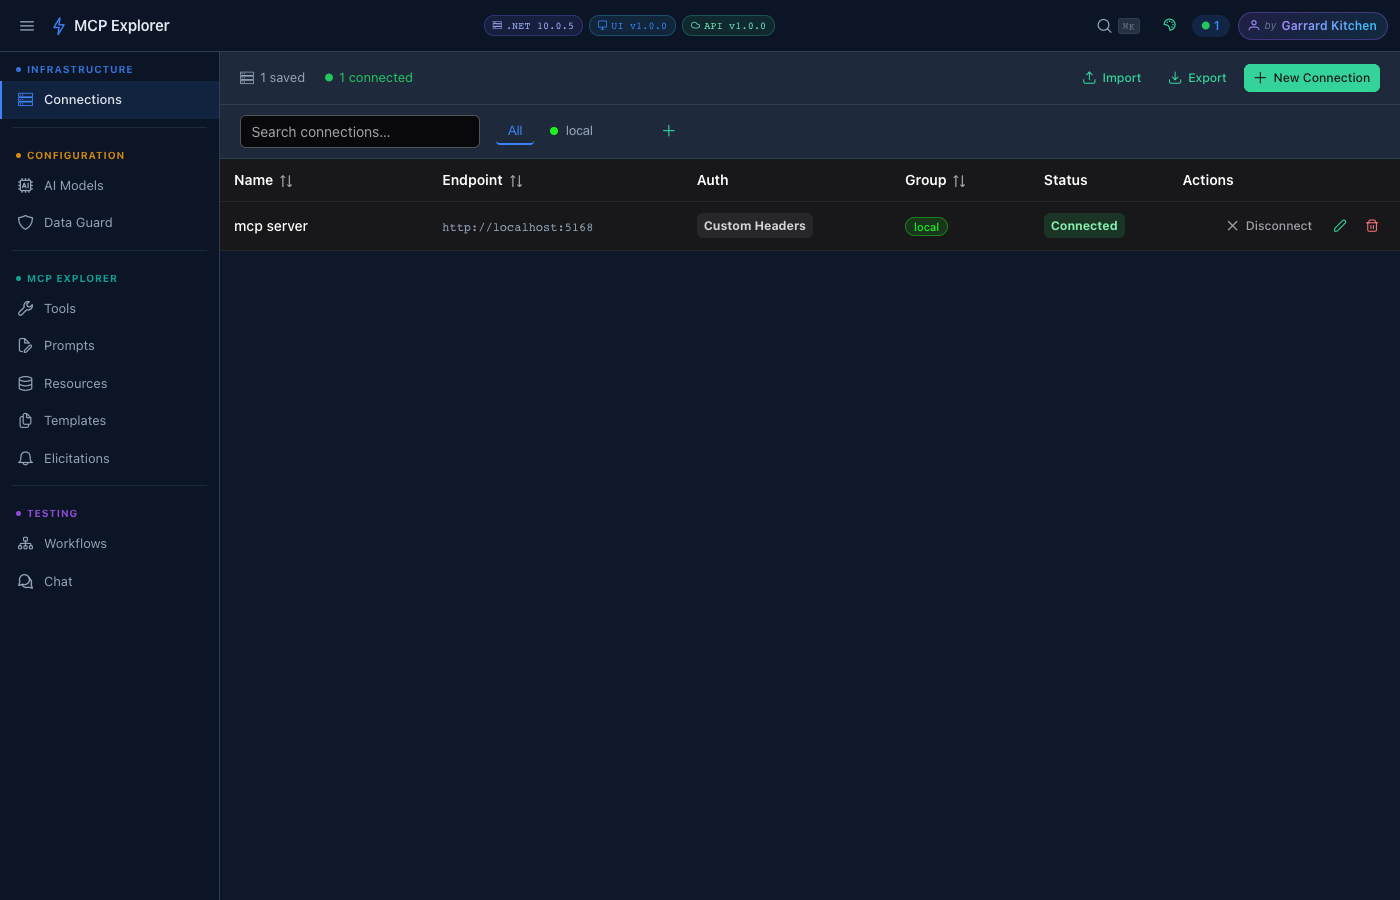
Task: Open Resources from the sidebar icon
Action: click(26, 383)
